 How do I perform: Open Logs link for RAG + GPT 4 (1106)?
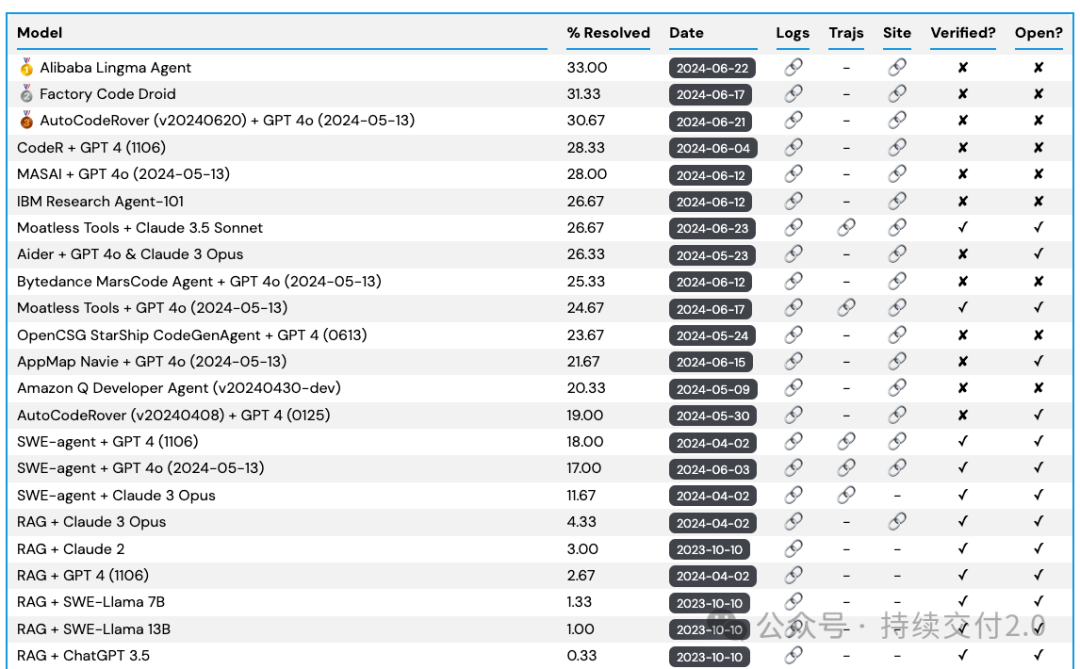point(793,575)
